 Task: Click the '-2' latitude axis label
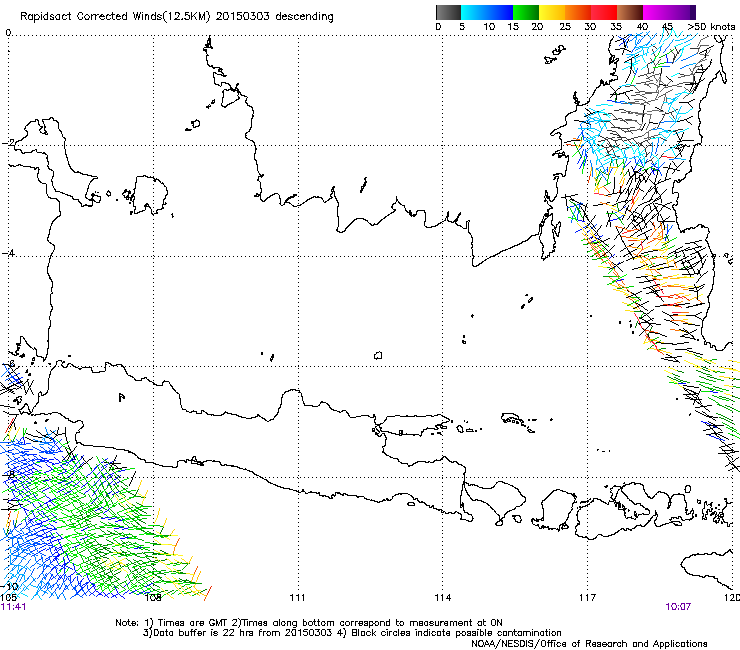click(9, 143)
